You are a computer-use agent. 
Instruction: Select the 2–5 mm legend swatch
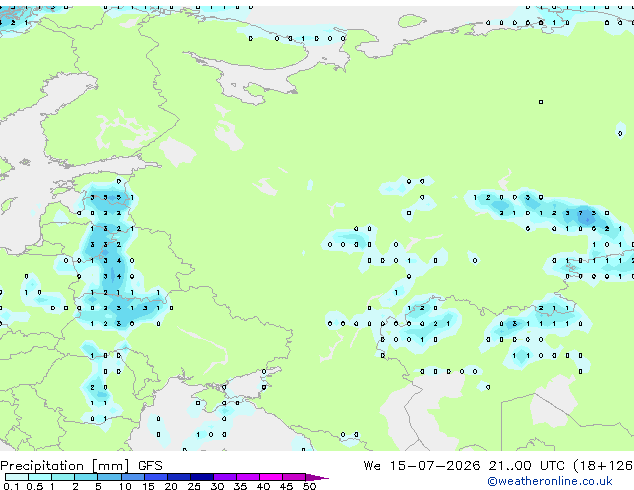[x=86, y=477]
